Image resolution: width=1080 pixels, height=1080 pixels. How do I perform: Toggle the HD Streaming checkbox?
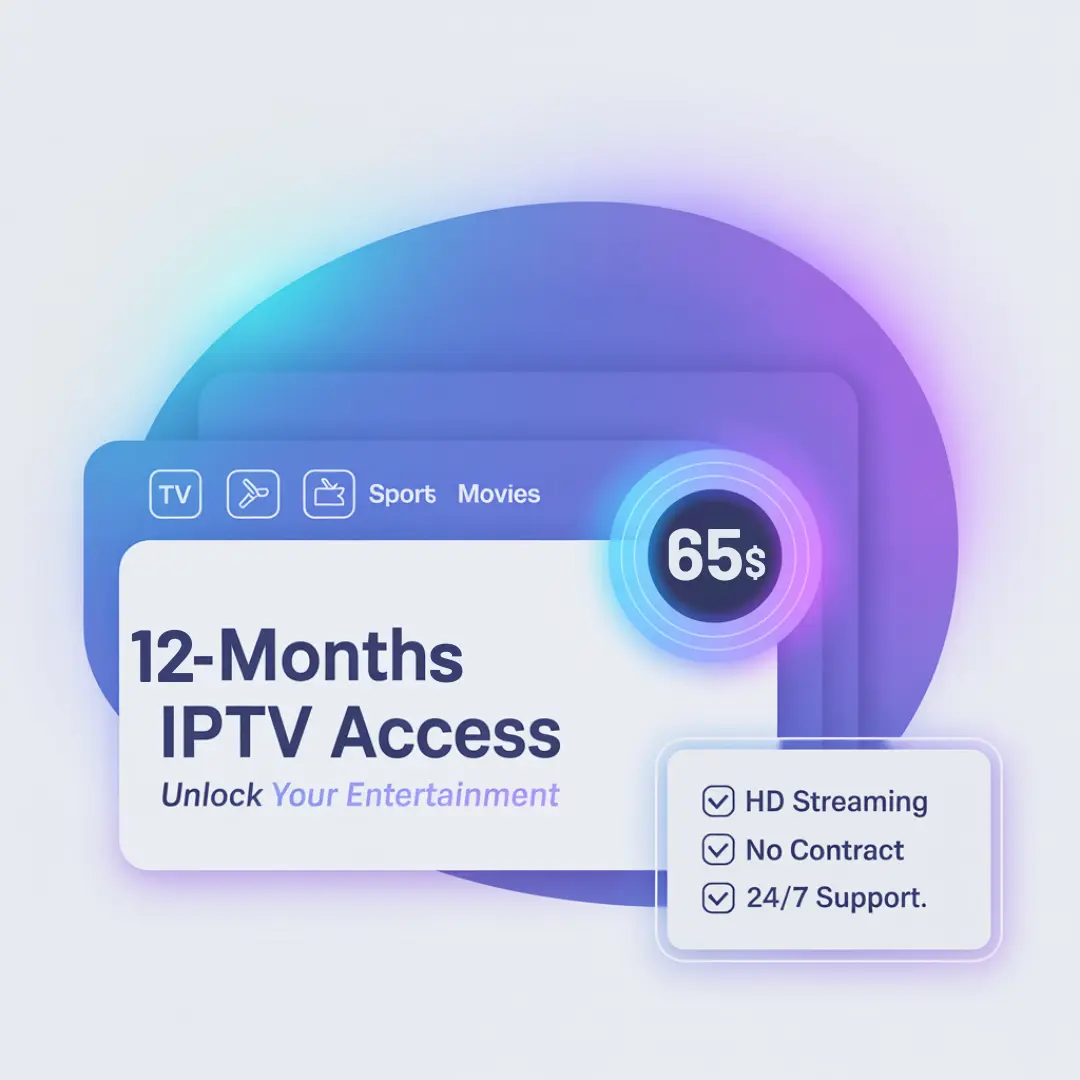[718, 801]
